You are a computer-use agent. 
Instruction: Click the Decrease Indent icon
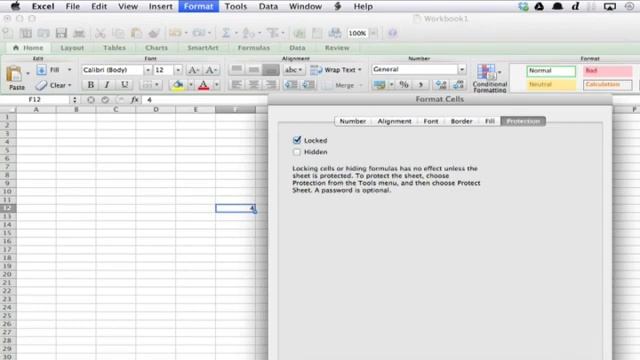(291, 85)
